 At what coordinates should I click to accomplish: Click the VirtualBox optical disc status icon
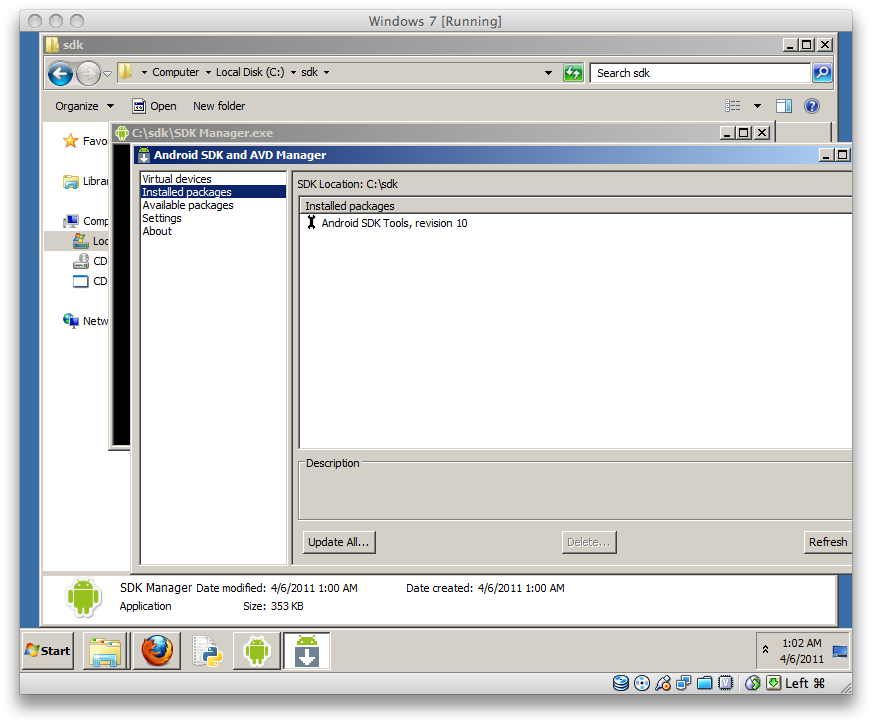point(642,683)
